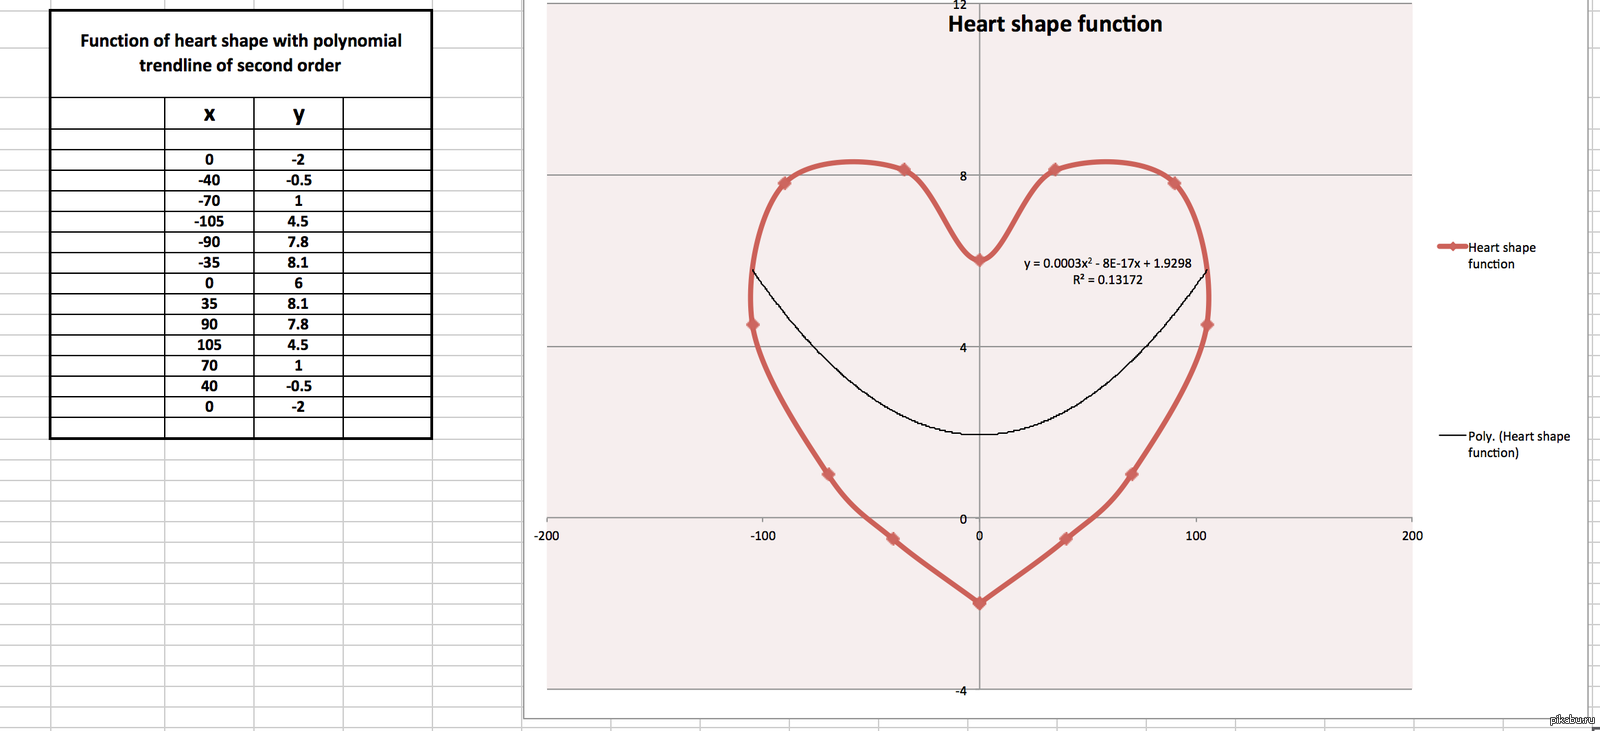The width and height of the screenshot is (1600, 731).
Task: Select y value 8.1 in the x = -35 row
Action: pyautogui.click(x=298, y=262)
